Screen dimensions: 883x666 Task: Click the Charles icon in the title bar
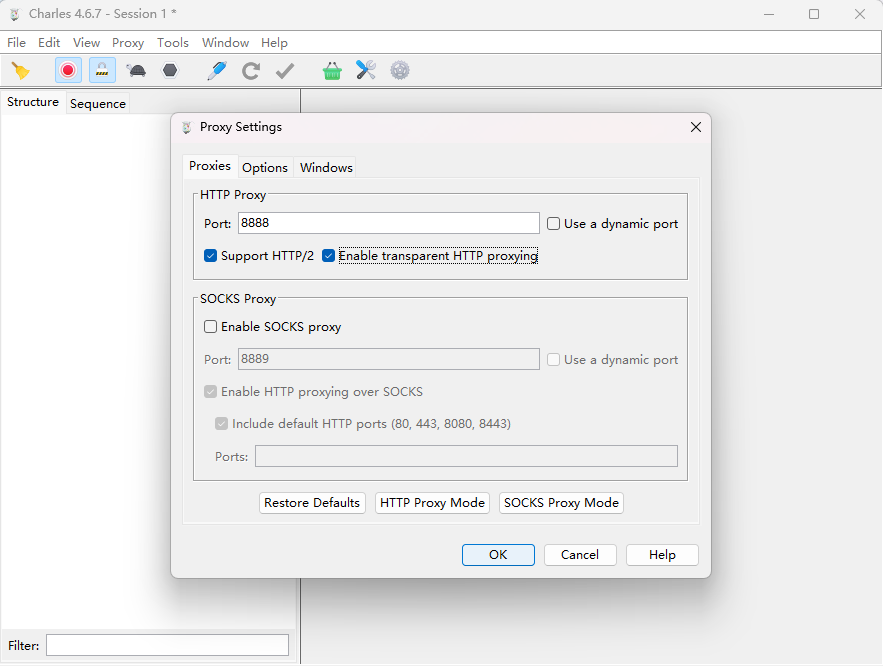[15, 14]
